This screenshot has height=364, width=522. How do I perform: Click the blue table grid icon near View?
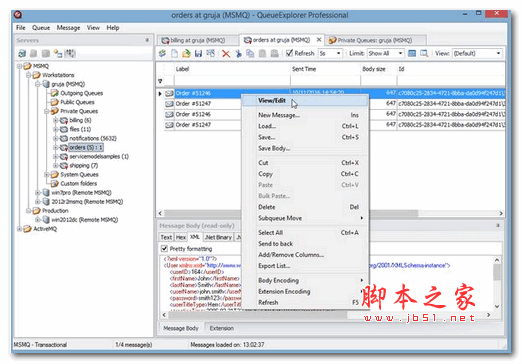[x=412, y=53]
